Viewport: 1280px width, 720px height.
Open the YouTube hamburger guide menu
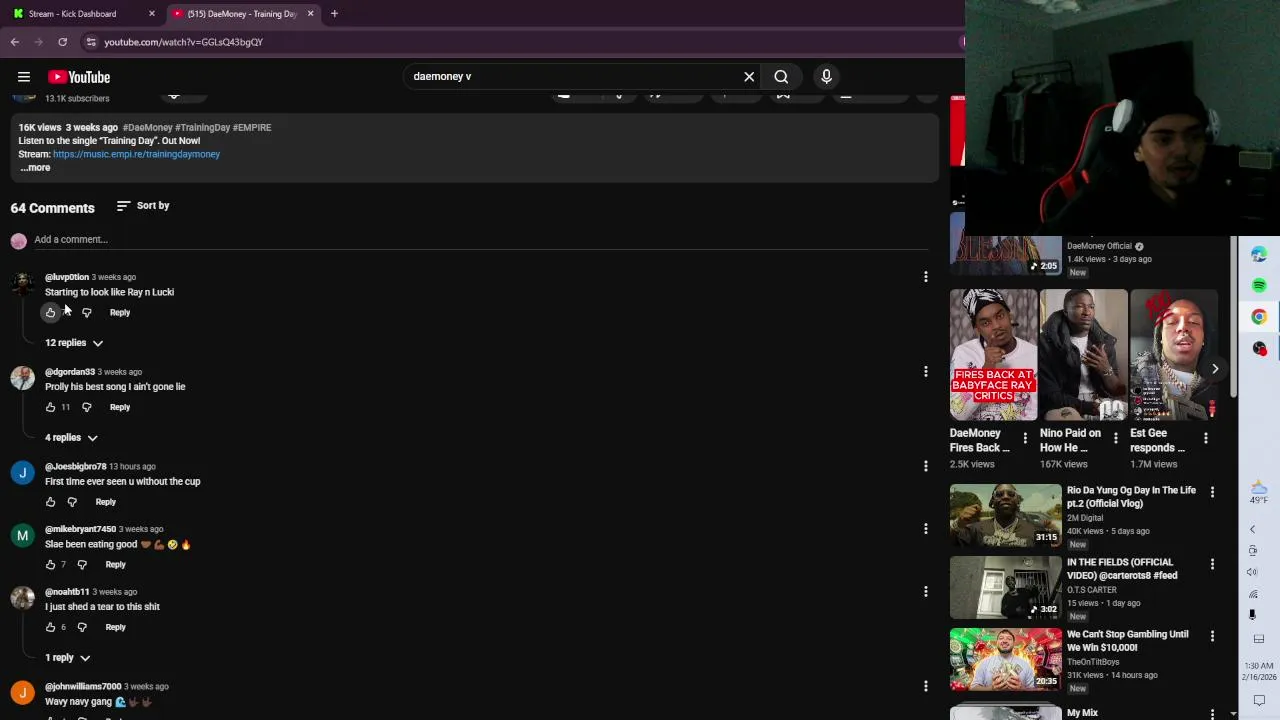click(x=24, y=77)
